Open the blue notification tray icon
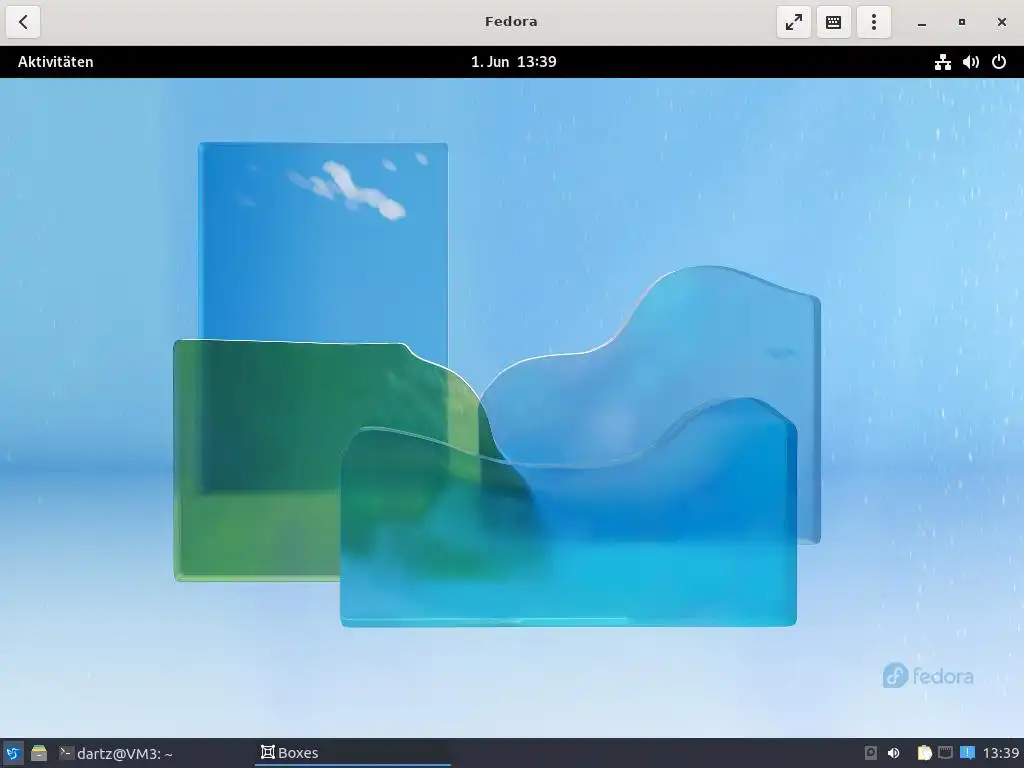The height and width of the screenshot is (768, 1024). coord(967,753)
